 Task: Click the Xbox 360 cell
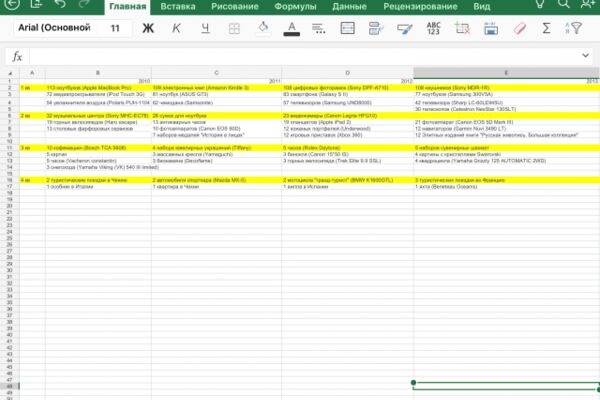click(x=347, y=135)
